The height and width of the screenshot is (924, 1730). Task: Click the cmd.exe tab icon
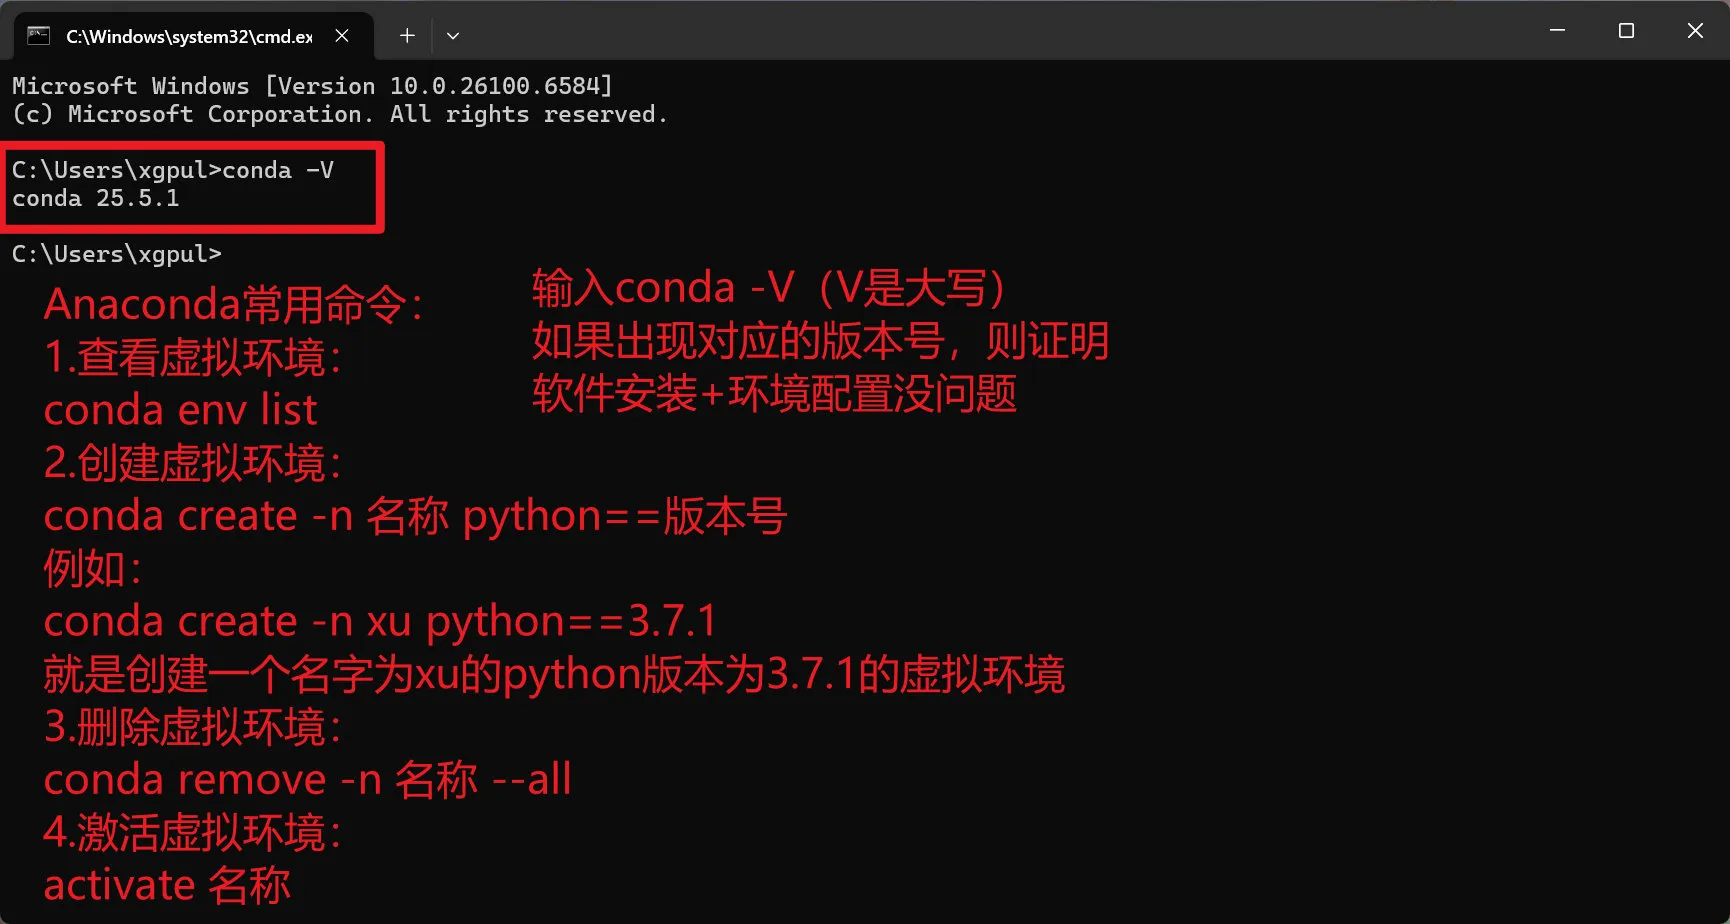[38, 36]
